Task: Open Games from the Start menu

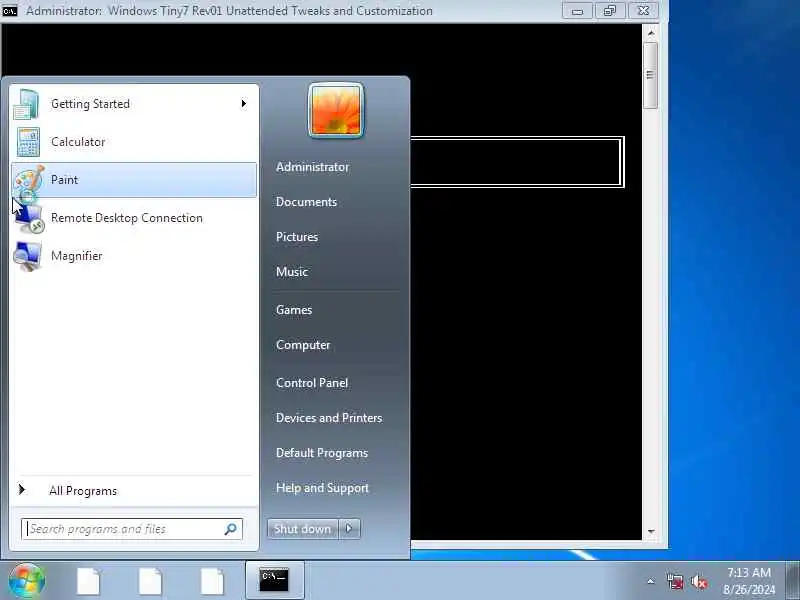Action: click(294, 310)
